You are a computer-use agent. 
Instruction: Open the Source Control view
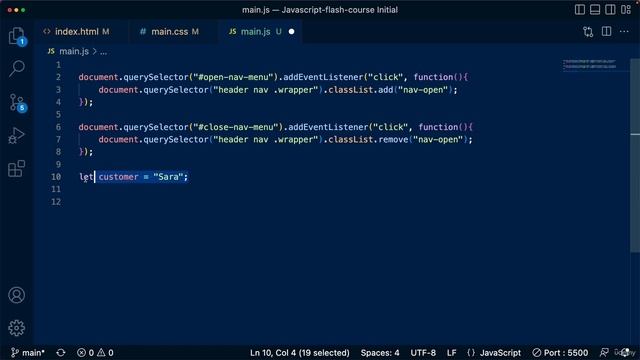point(17,102)
